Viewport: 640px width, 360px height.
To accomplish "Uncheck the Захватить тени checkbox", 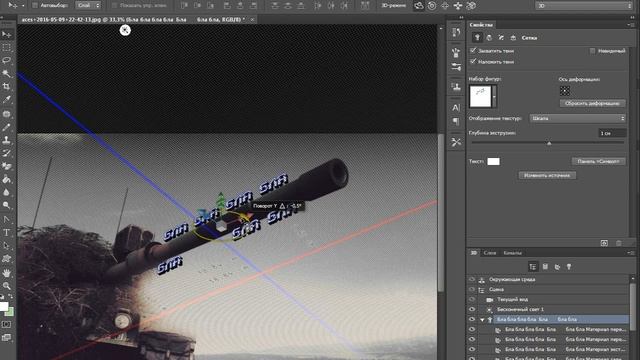I will 473,50.
